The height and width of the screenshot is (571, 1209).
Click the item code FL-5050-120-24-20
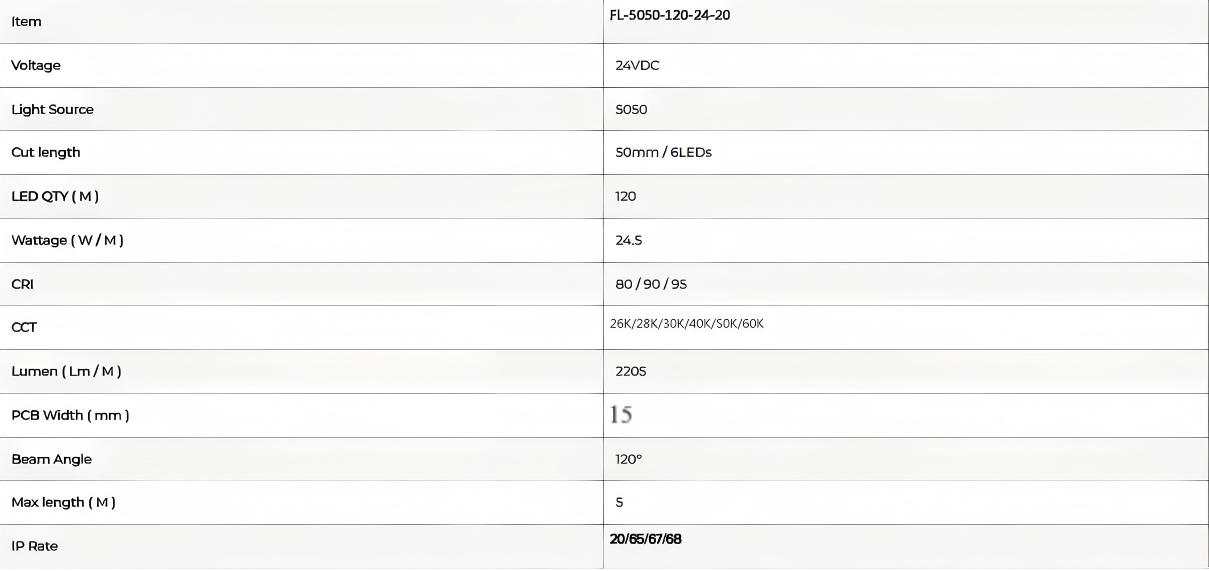point(670,15)
